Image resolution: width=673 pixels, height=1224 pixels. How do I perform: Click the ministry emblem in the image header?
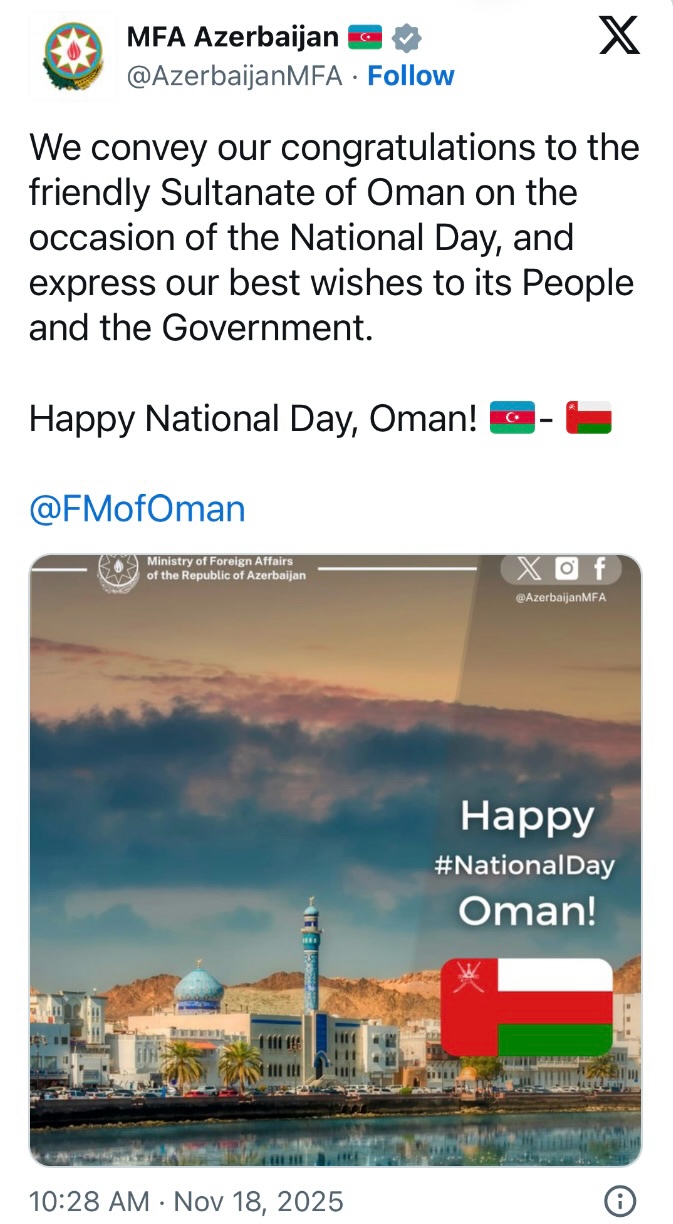[x=118, y=570]
